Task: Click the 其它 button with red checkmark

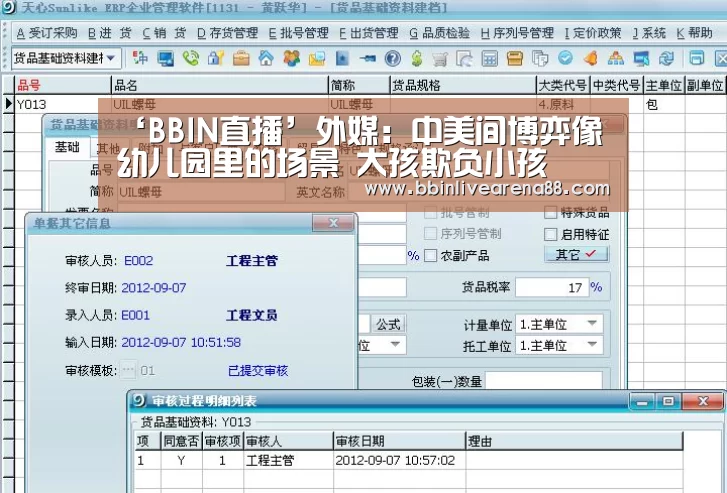Action: pos(576,254)
